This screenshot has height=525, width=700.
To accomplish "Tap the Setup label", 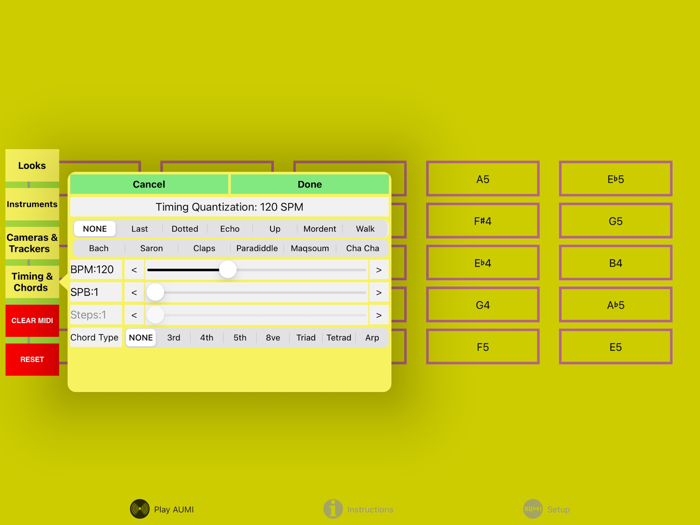I will [558, 509].
